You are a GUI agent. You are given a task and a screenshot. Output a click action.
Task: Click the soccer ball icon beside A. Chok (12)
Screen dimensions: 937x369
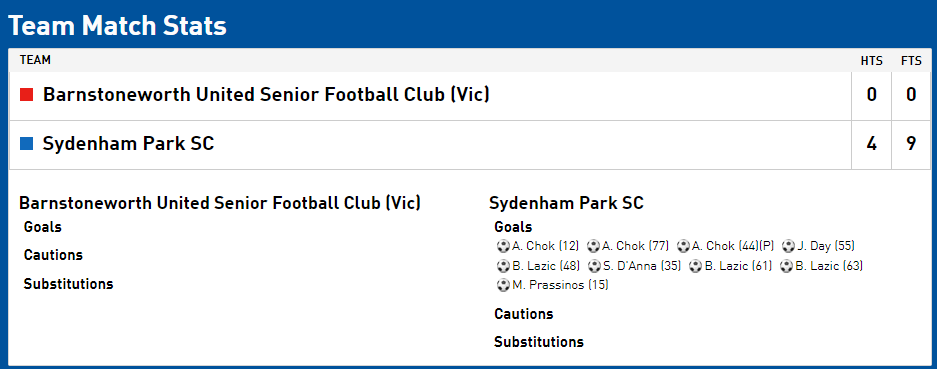coord(503,246)
